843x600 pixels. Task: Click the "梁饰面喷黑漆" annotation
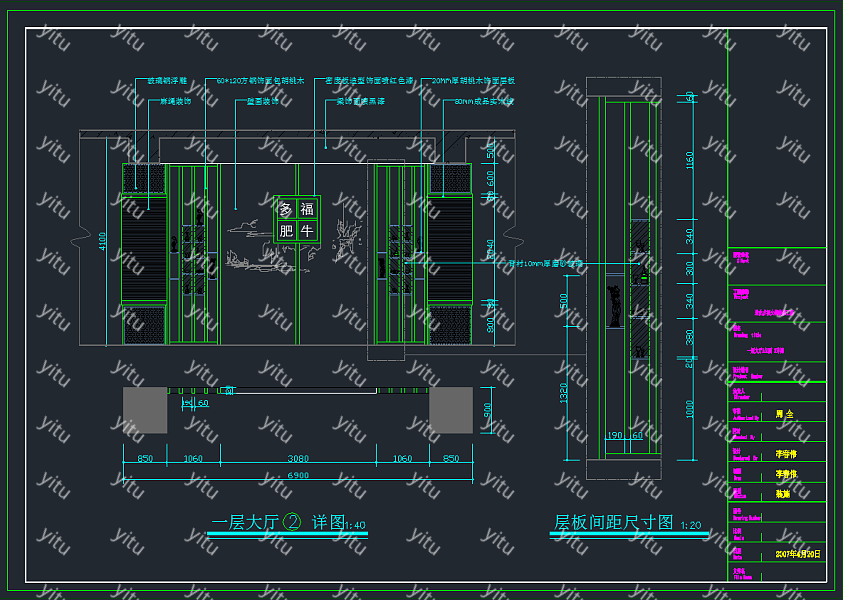(360, 102)
